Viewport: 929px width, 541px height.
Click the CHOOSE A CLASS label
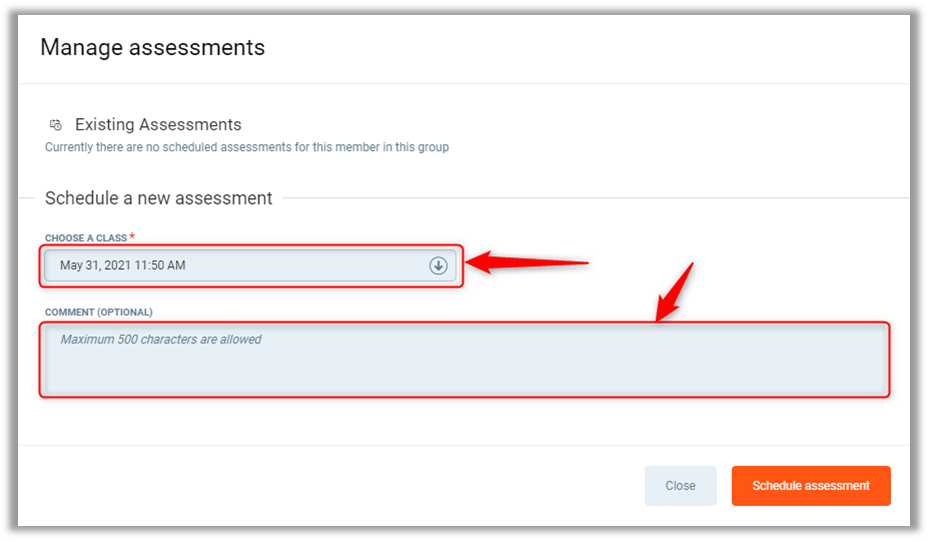tap(85, 238)
